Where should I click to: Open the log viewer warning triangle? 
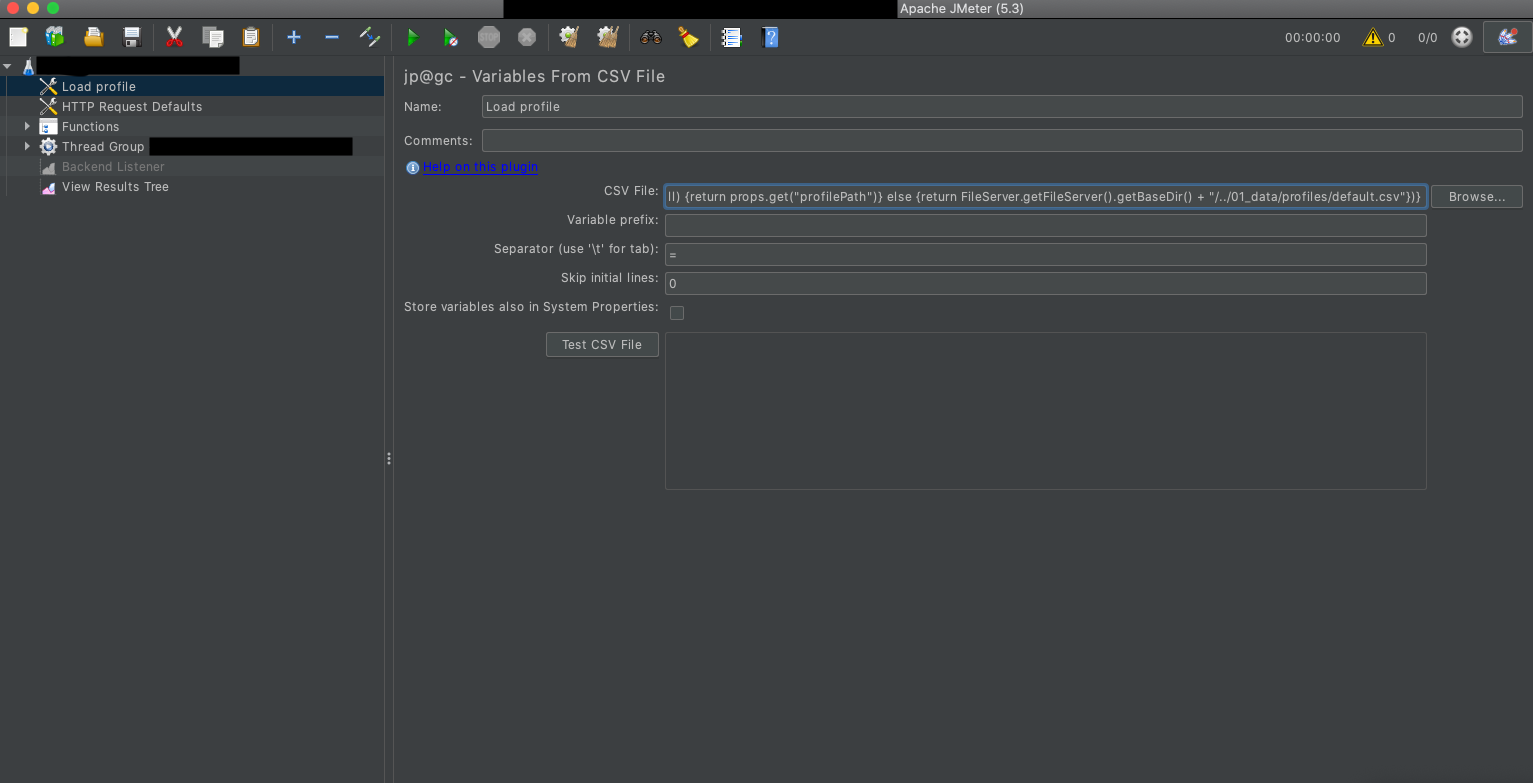[x=1373, y=37]
